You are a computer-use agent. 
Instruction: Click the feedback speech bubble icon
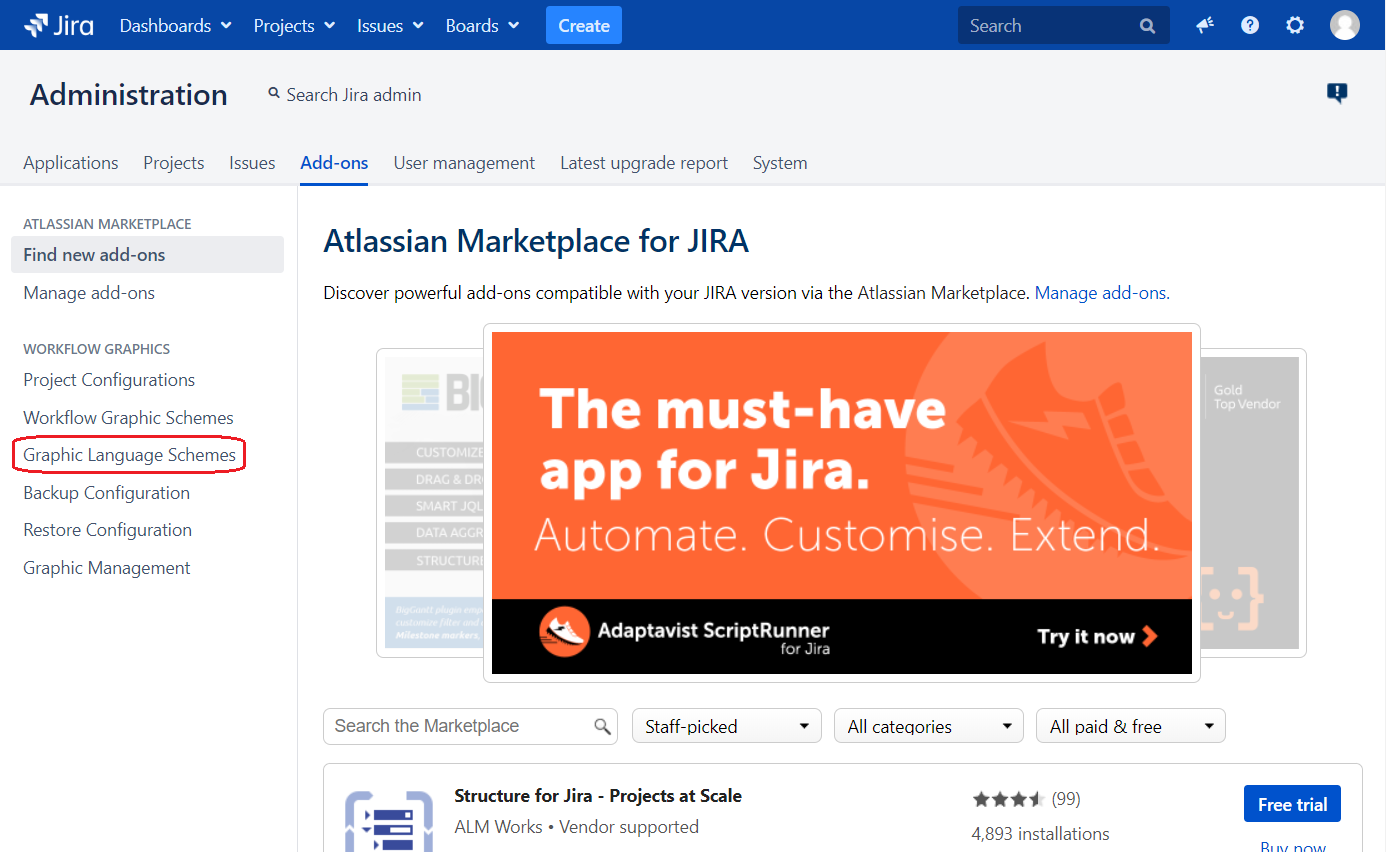(x=1337, y=93)
